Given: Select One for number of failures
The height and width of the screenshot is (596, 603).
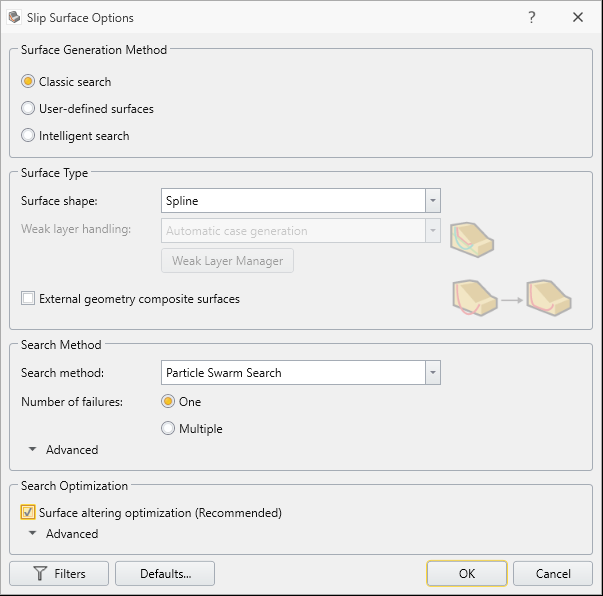Looking at the screenshot, I should click(x=169, y=402).
